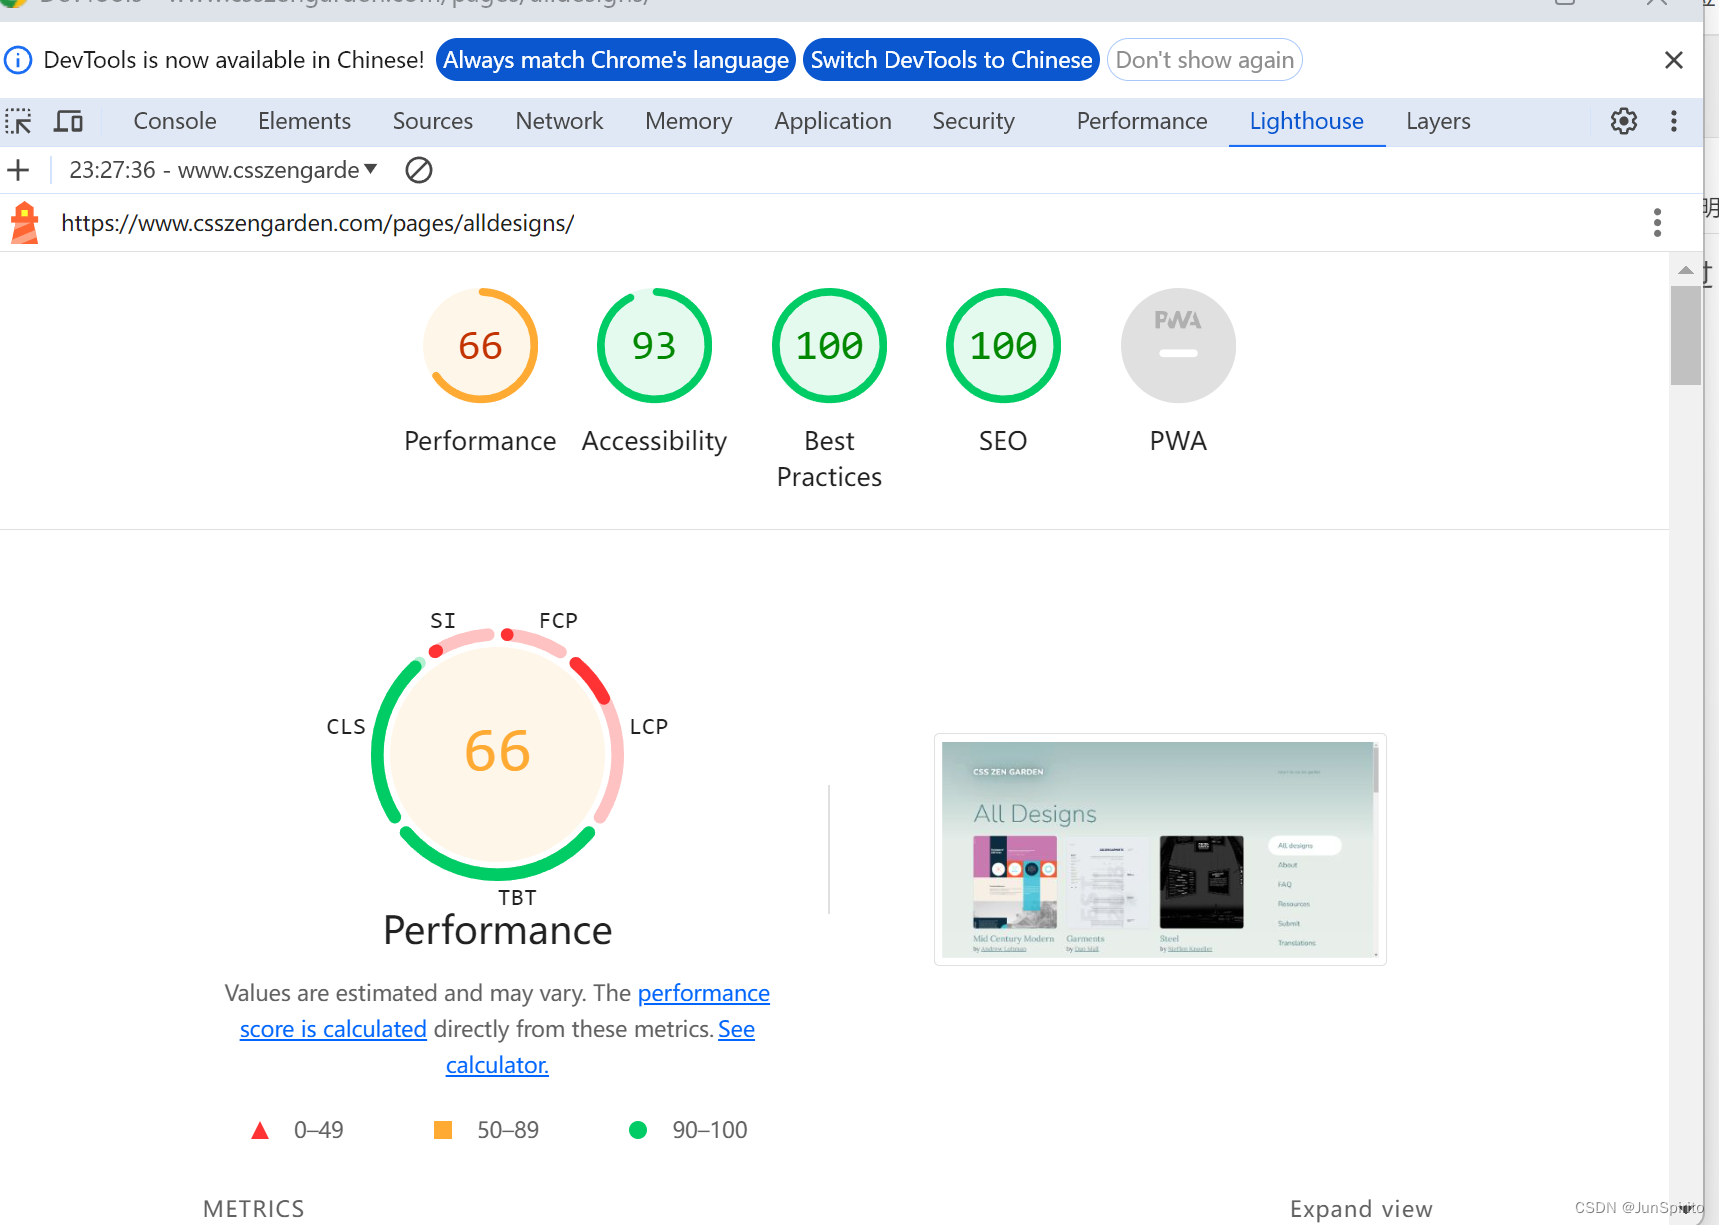Image resolution: width=1719 pixels, height=1225 pixels.
Task: Open the Layers tab
Action: (1438, 121)
